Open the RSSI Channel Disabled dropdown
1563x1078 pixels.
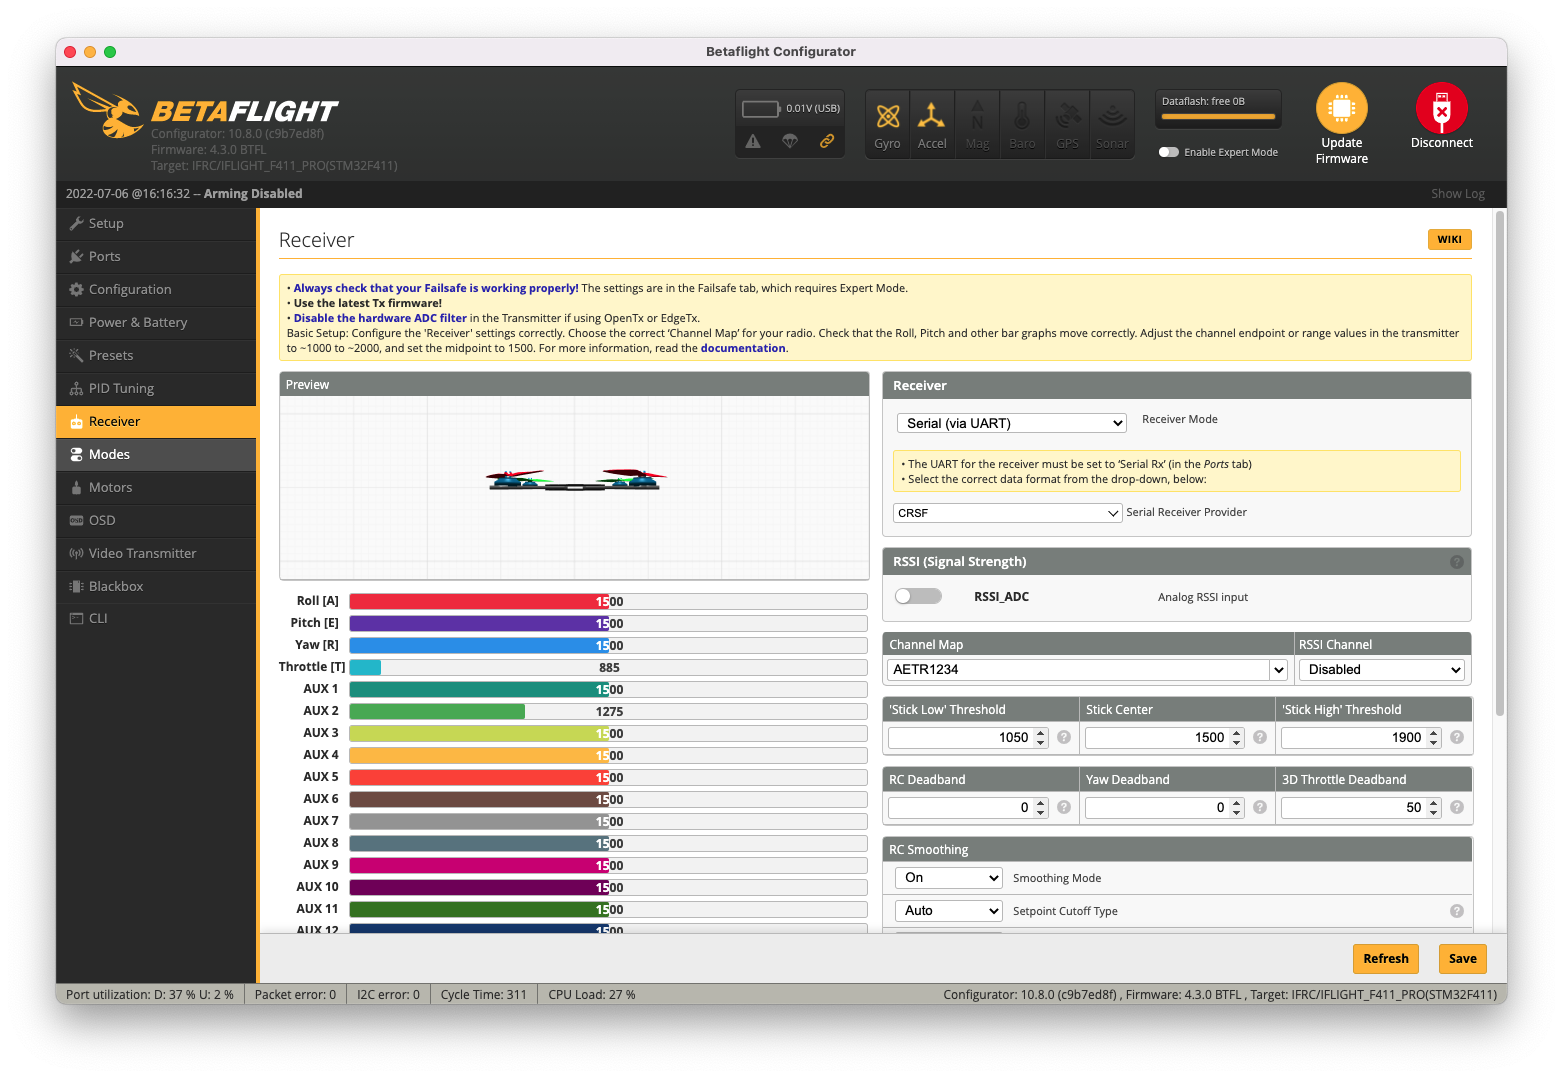tap(1382, 670)
